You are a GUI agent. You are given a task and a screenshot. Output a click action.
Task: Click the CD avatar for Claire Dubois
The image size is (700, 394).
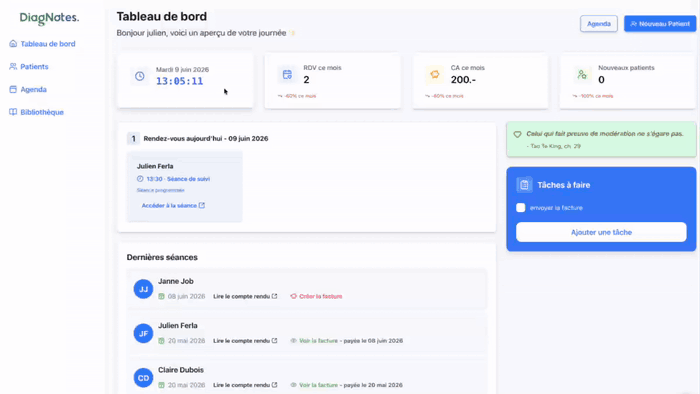143,377
